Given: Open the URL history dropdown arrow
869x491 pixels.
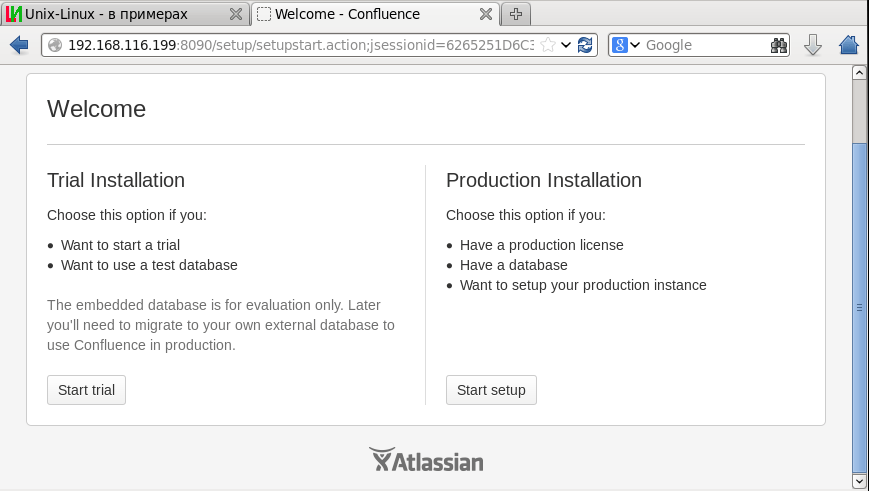Looking at the screenshot, I should pos(567,45).
